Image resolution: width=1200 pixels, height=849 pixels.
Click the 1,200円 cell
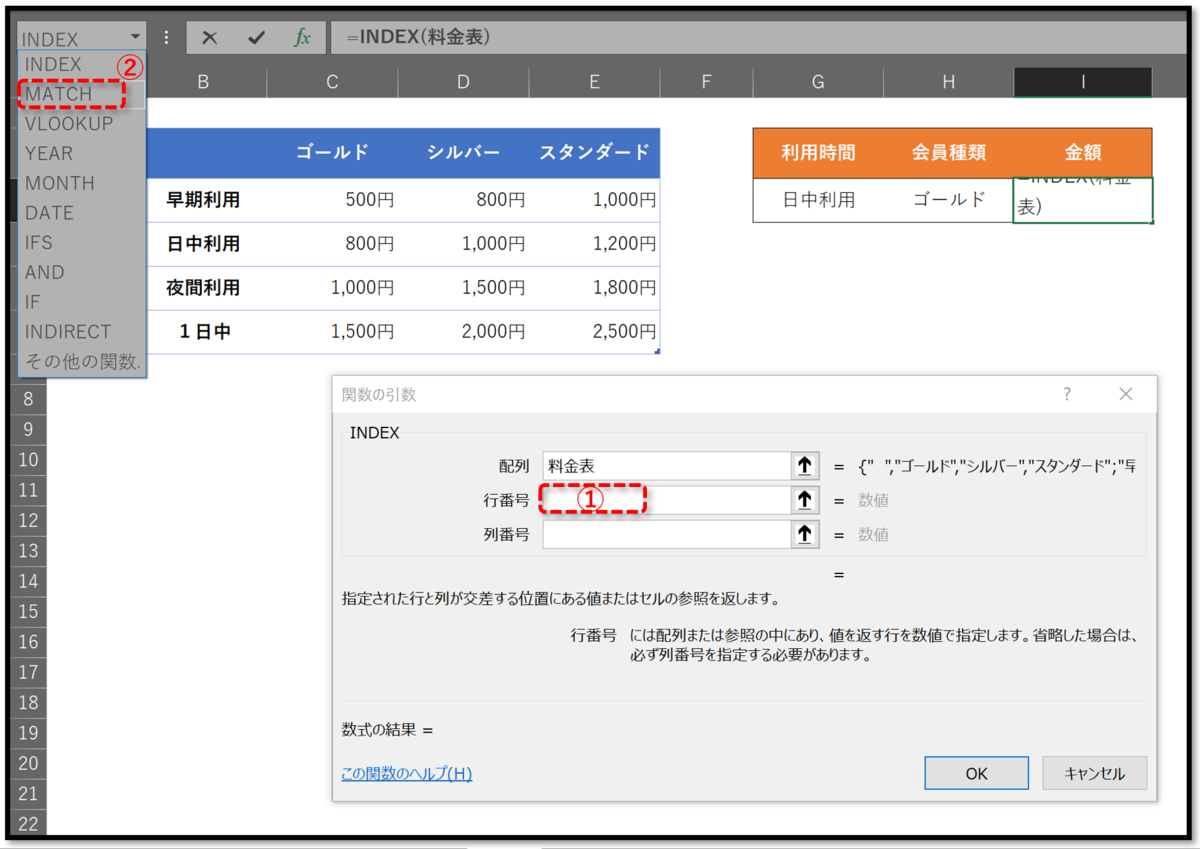coord(594,244)
